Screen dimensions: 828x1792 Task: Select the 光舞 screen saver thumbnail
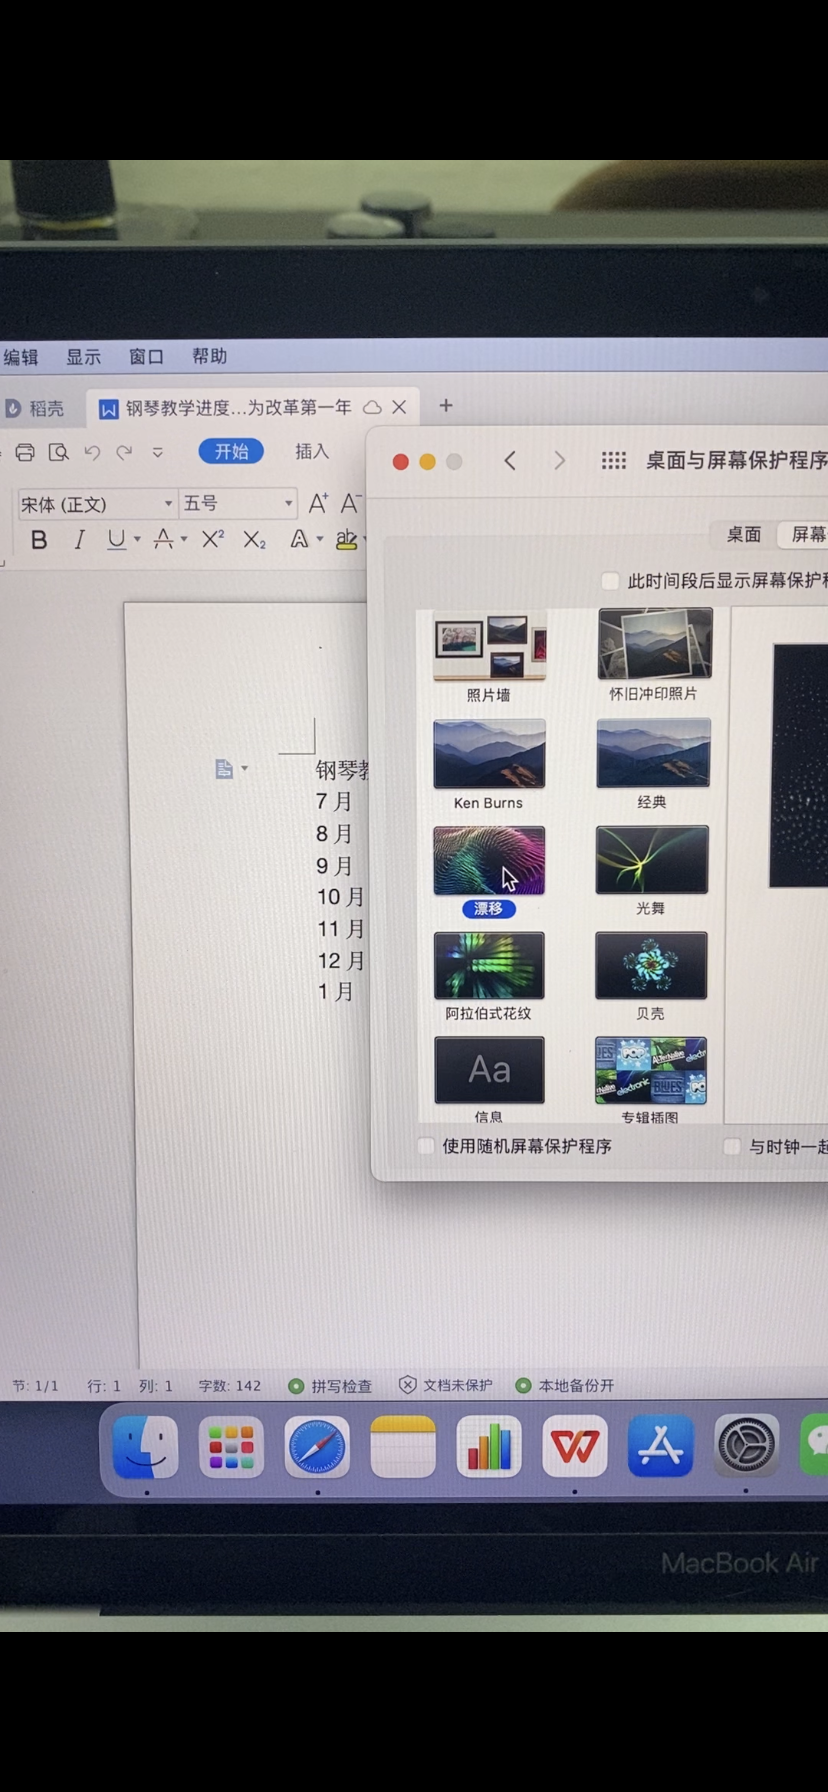pyautogui.click(x=651, y=860)
